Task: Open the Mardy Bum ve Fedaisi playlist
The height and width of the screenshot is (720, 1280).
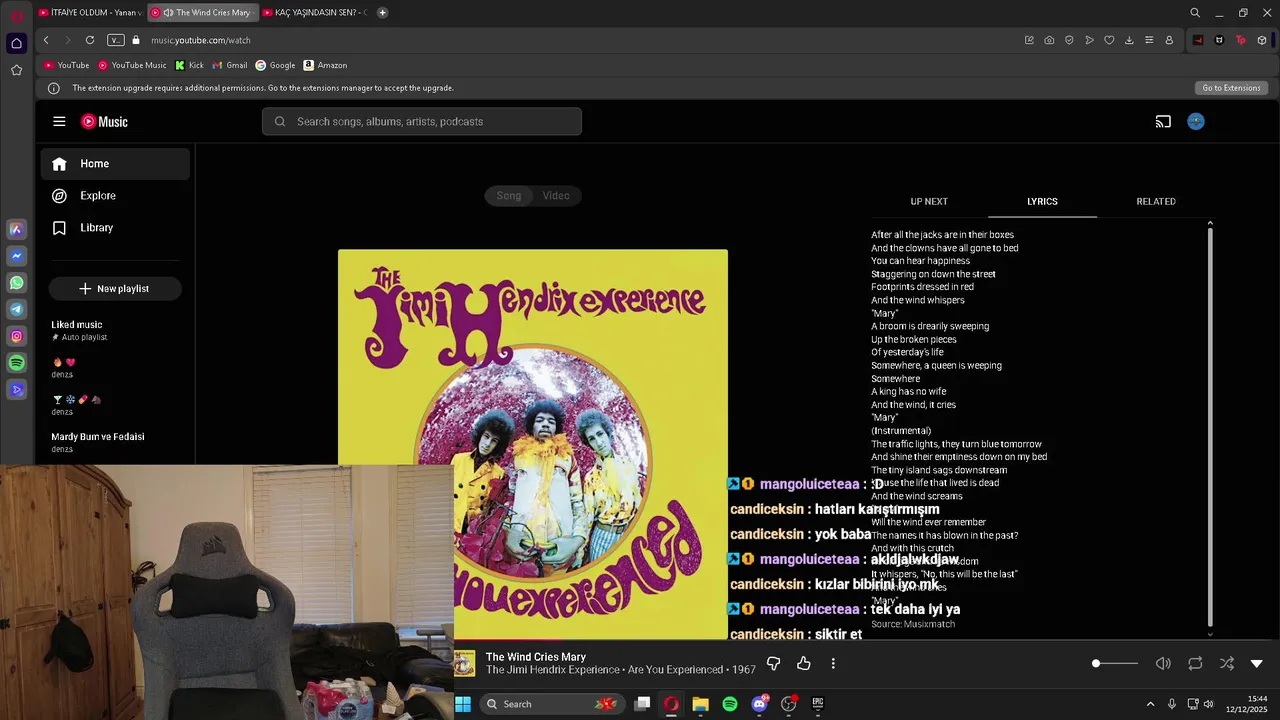Action: pos(115,442)
